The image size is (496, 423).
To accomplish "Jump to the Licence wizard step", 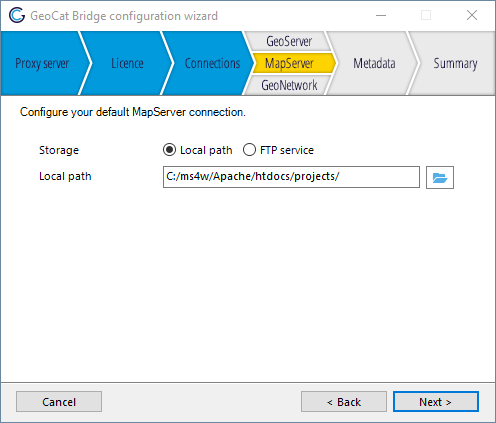I will (x=127, y=63).
